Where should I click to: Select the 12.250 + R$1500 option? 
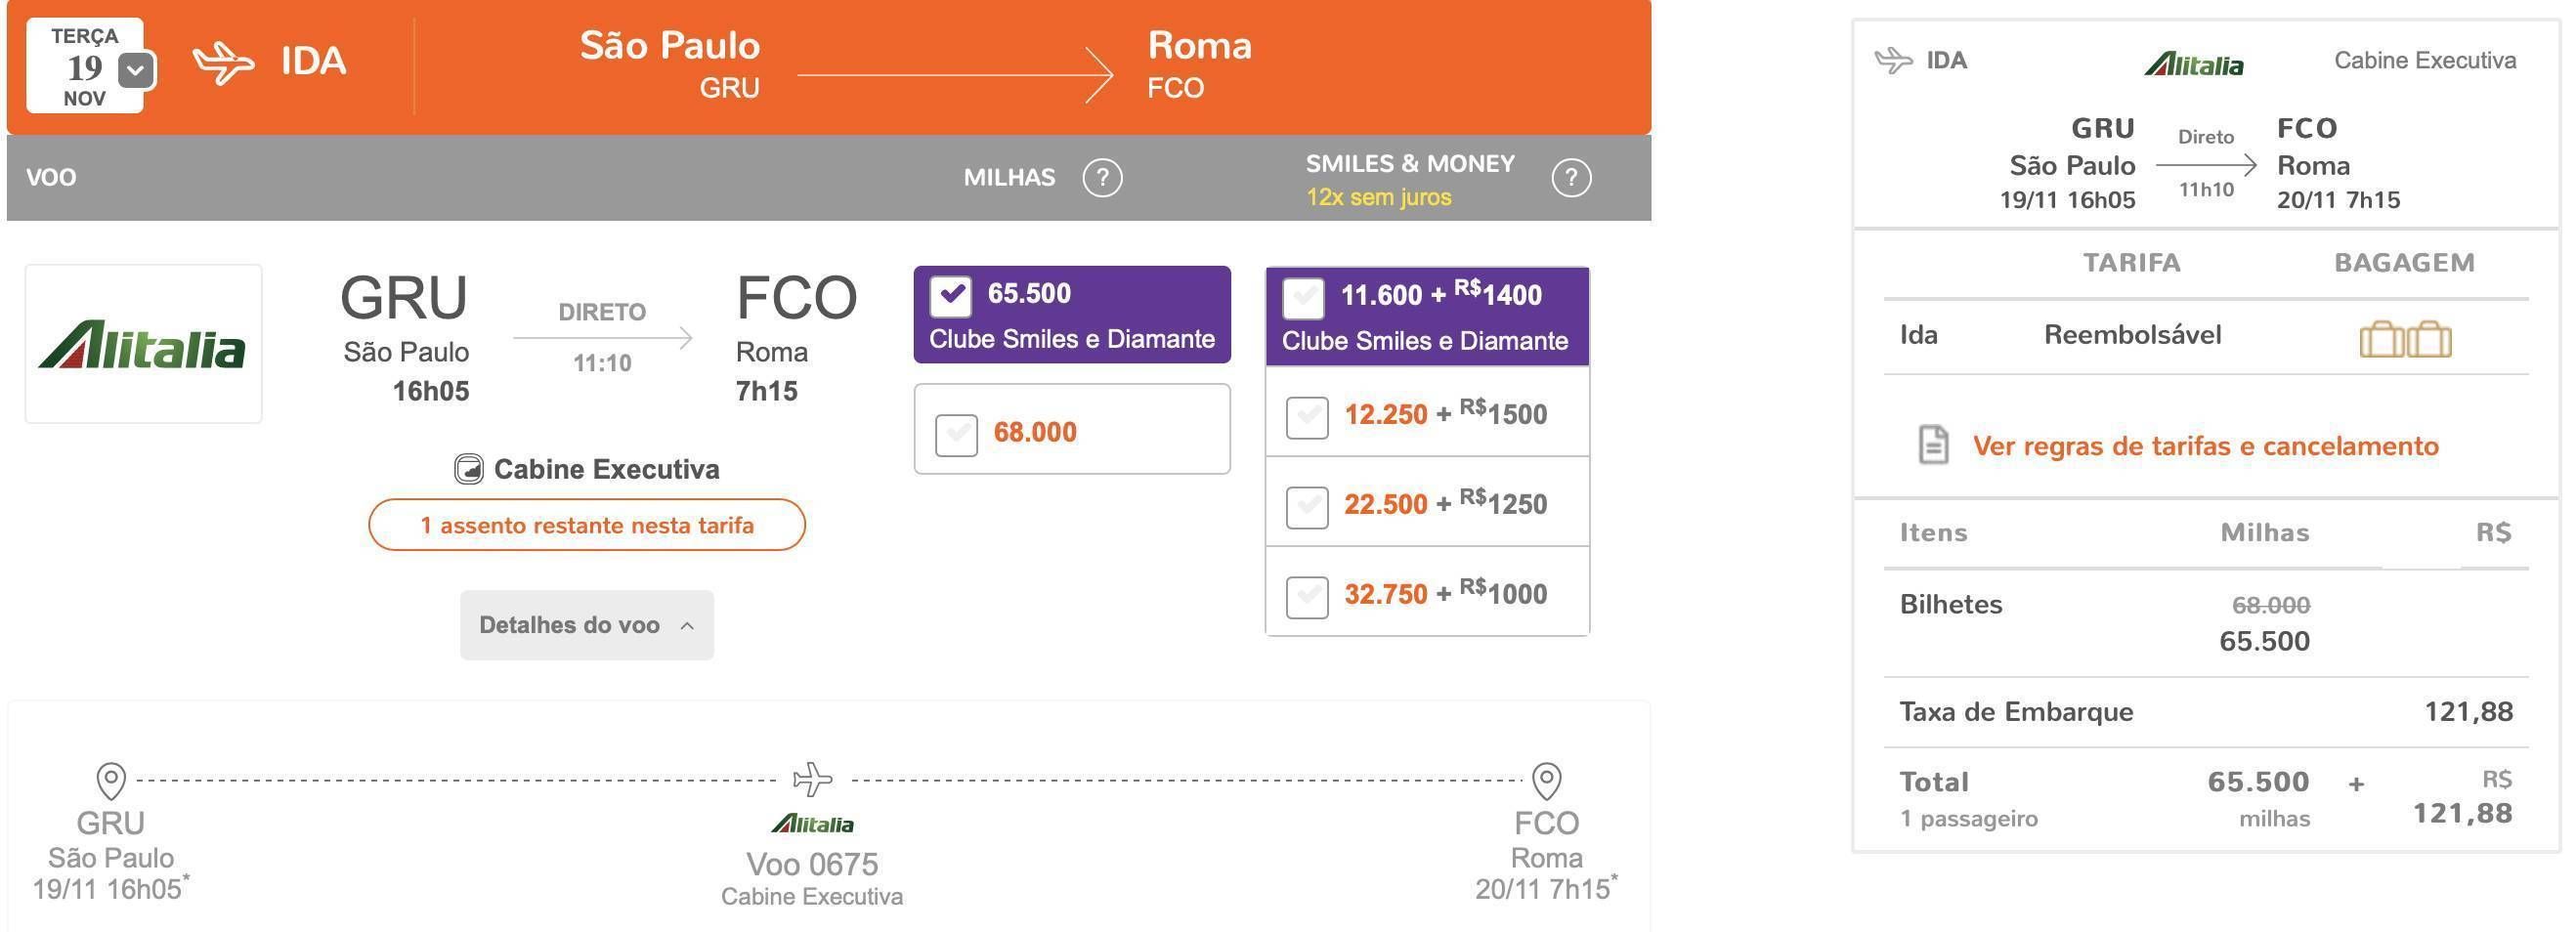tap(1306, 416)
